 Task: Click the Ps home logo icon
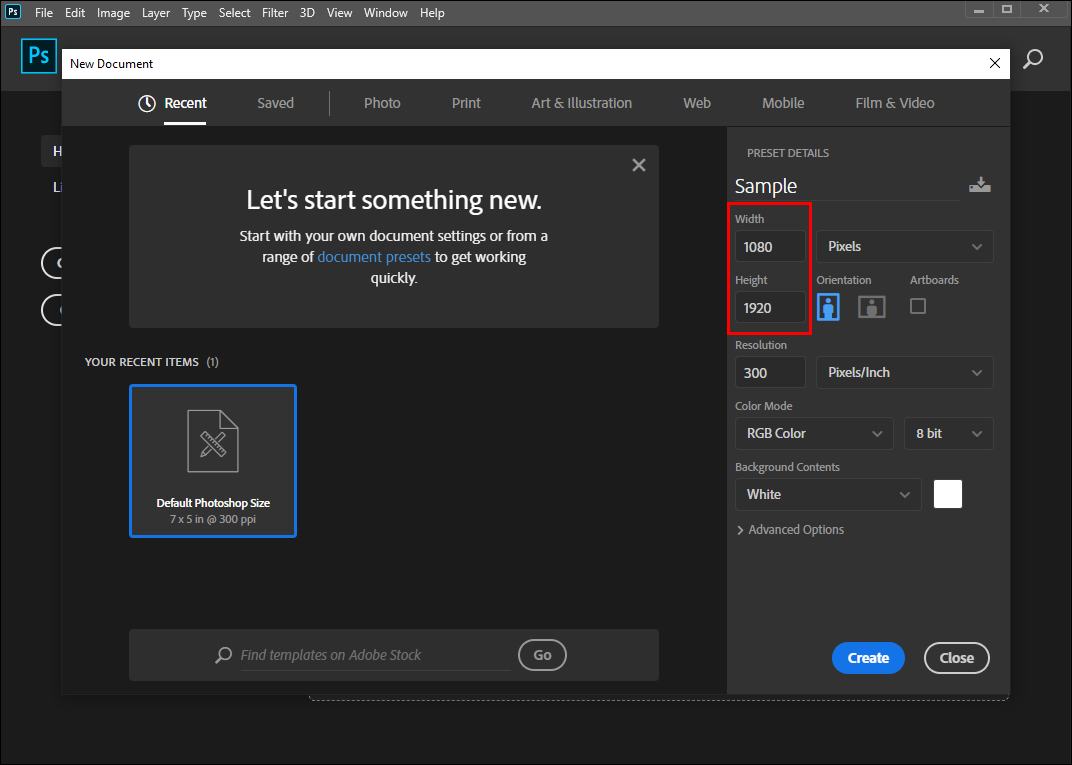click(39, 55)
